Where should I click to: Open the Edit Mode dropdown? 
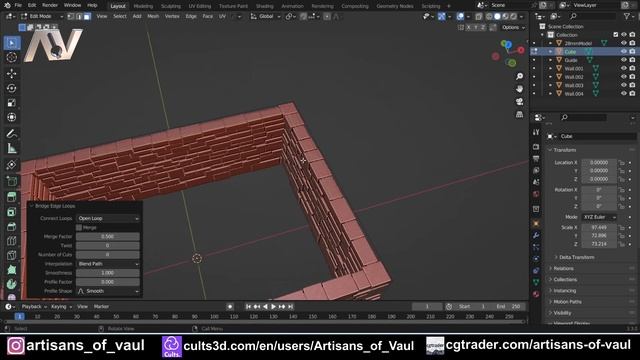(x=42, y=16)
